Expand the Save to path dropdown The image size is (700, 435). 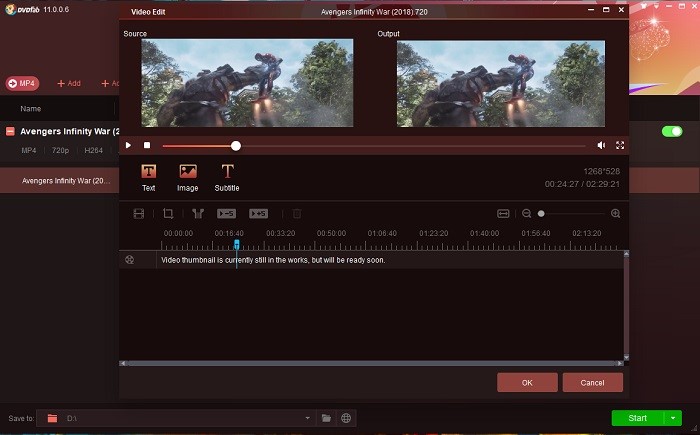pos(308,418)
